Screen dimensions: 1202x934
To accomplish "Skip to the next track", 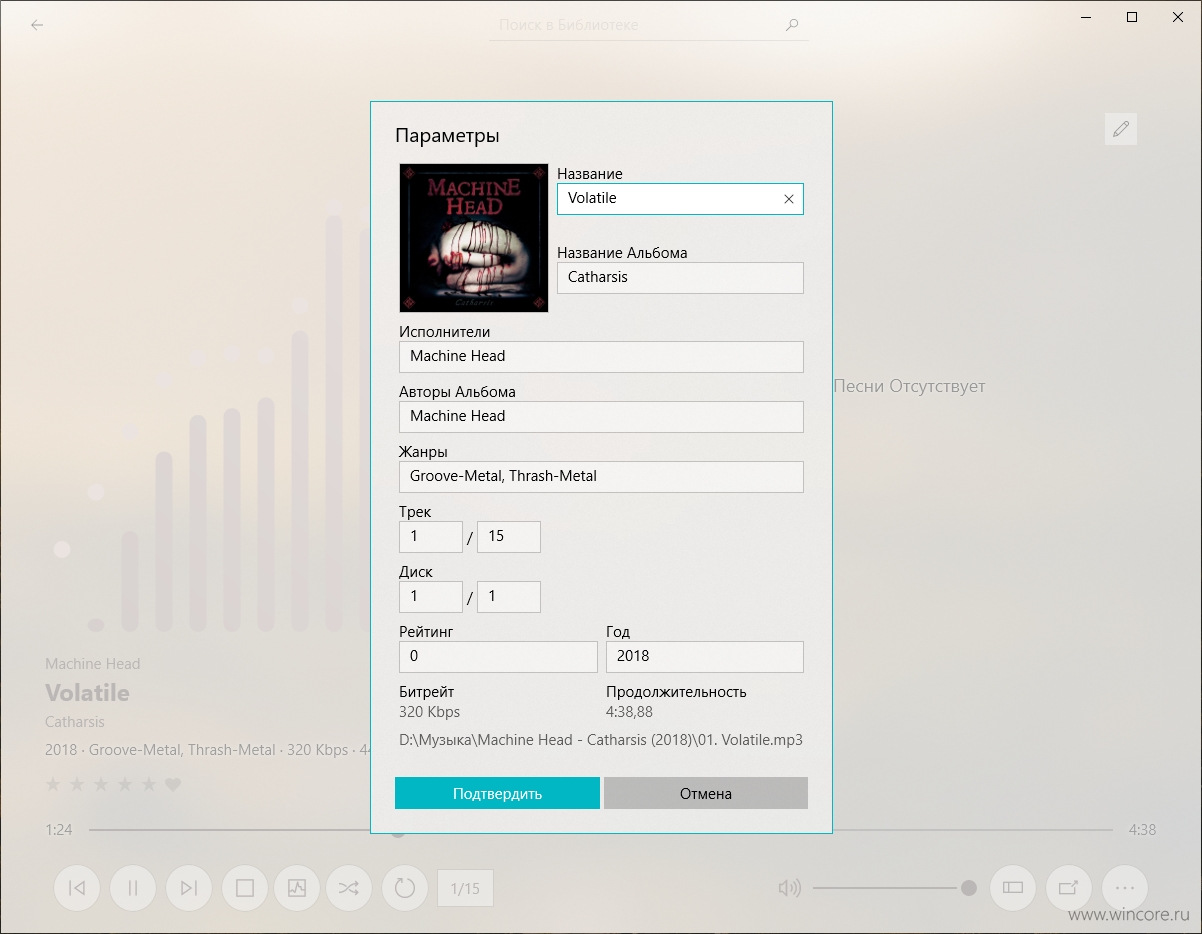I will pos(188,888).
